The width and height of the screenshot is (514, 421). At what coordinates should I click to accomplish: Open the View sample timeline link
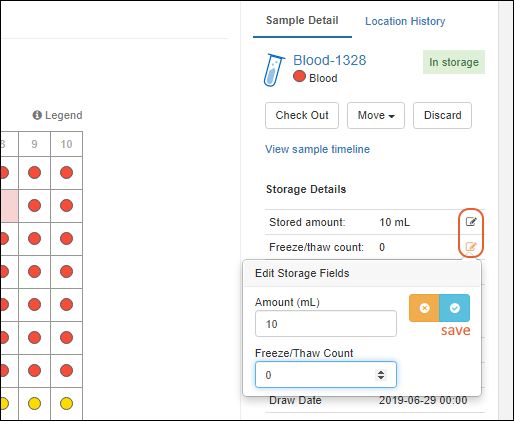pos(317,149)
